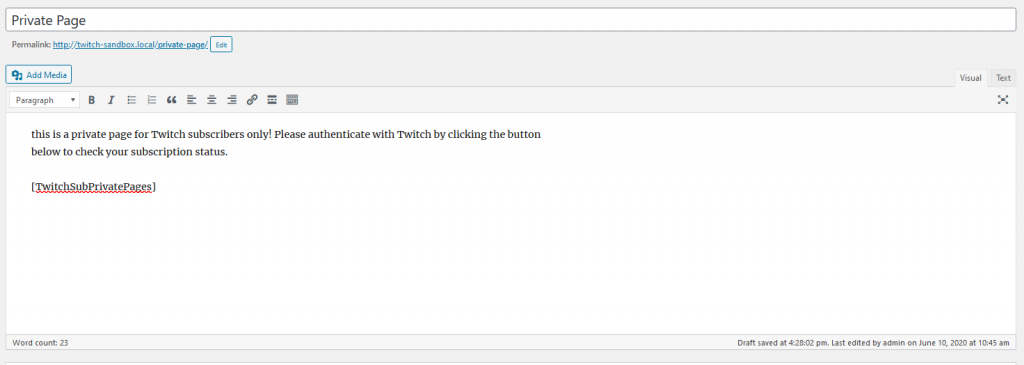Align text center

click(x=212, y=100)
